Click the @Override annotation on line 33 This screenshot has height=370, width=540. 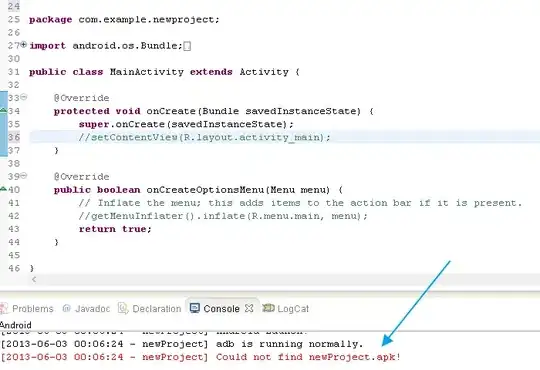click(82, 98)
